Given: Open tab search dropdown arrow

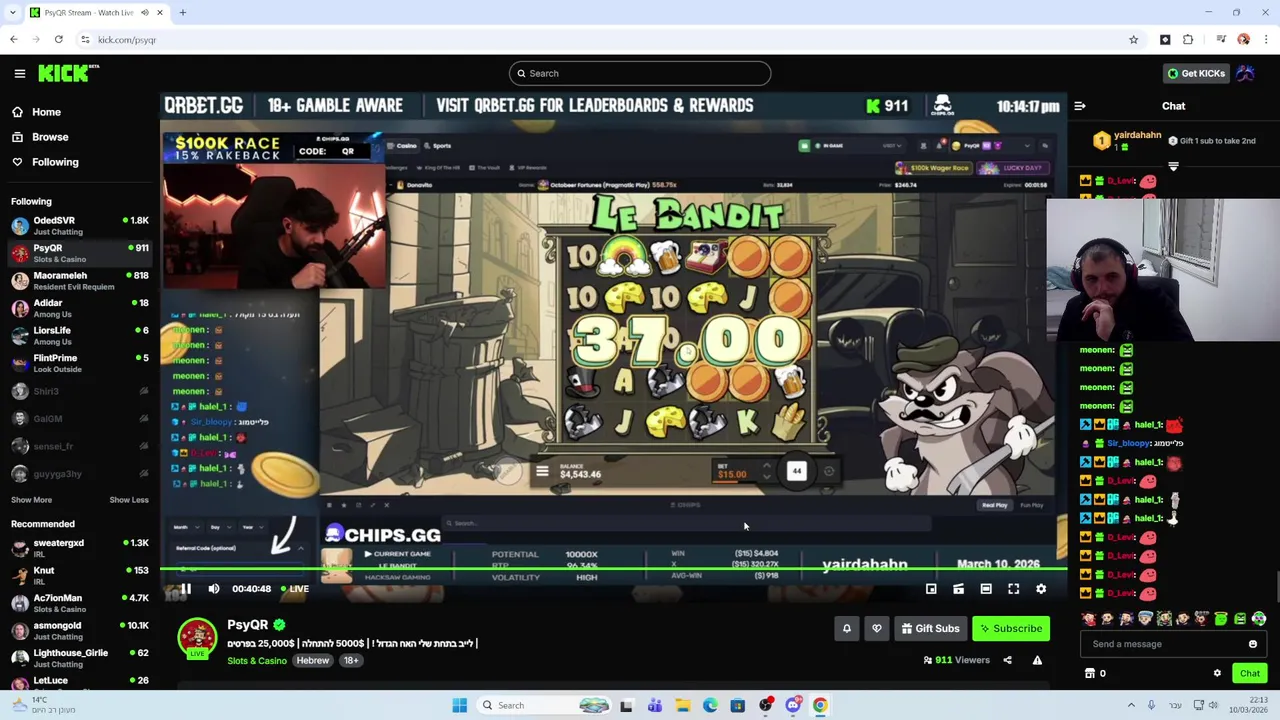Looking at the screenshot, I should (14, 13).
